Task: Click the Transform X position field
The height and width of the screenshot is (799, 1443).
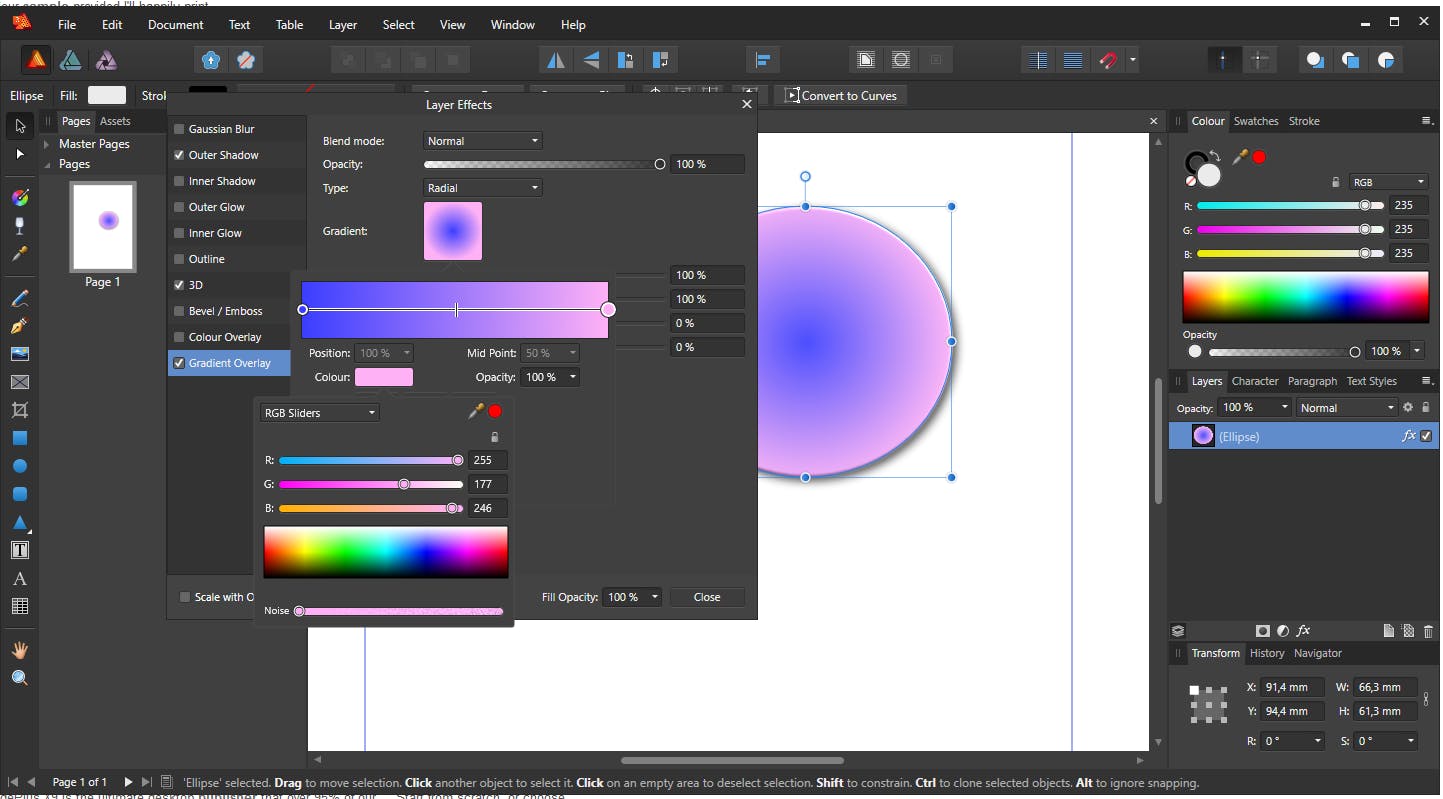Action: click(1292, 687)
